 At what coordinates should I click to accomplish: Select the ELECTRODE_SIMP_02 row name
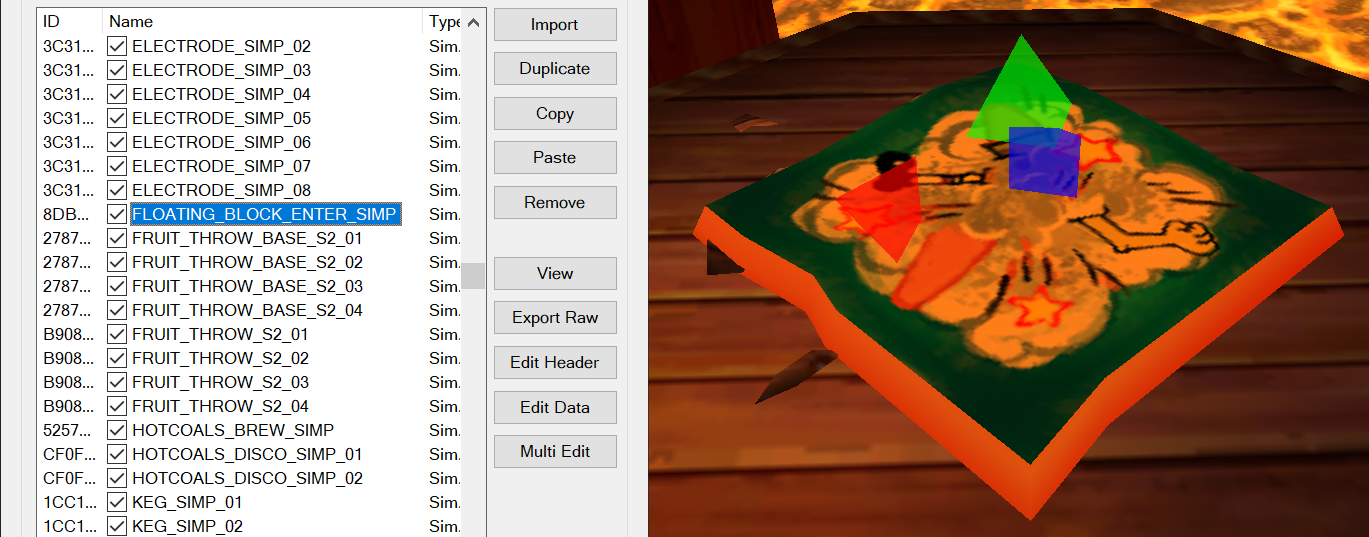221,46
